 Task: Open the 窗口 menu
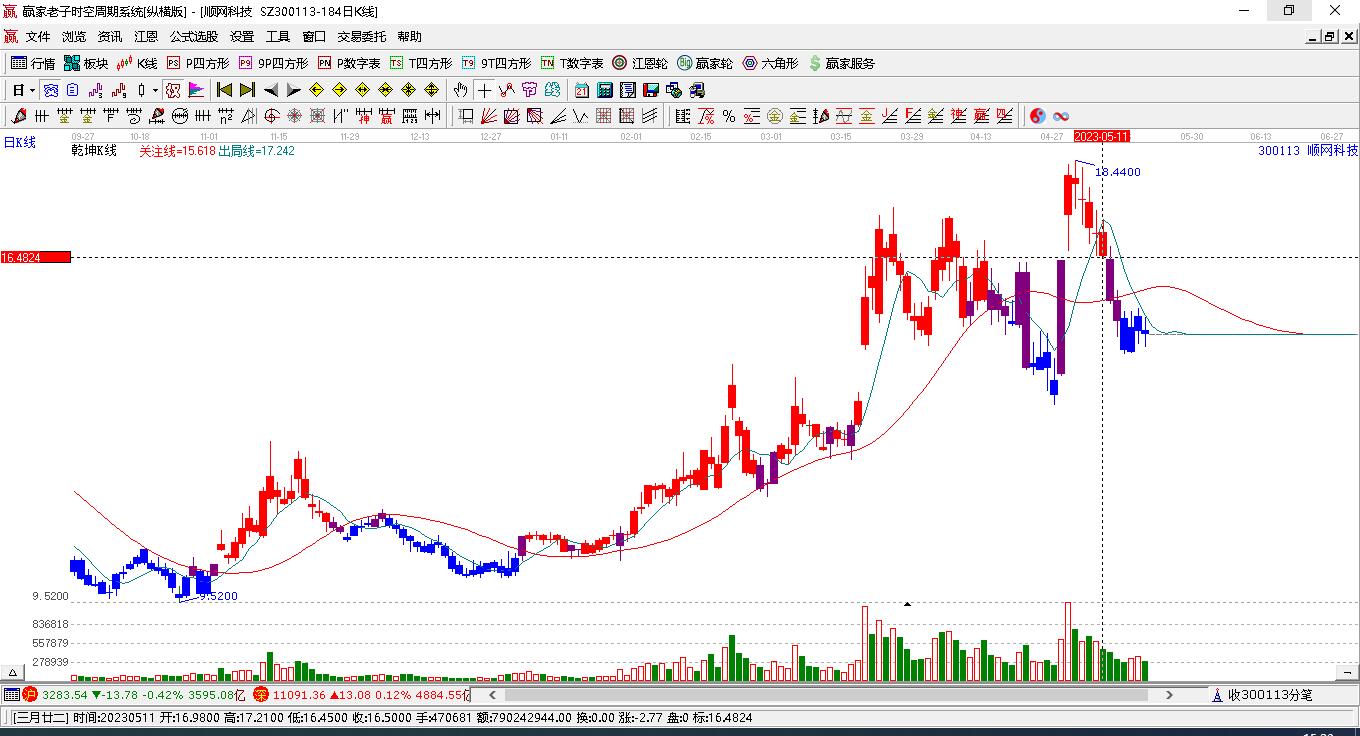(x=314, y=37)
